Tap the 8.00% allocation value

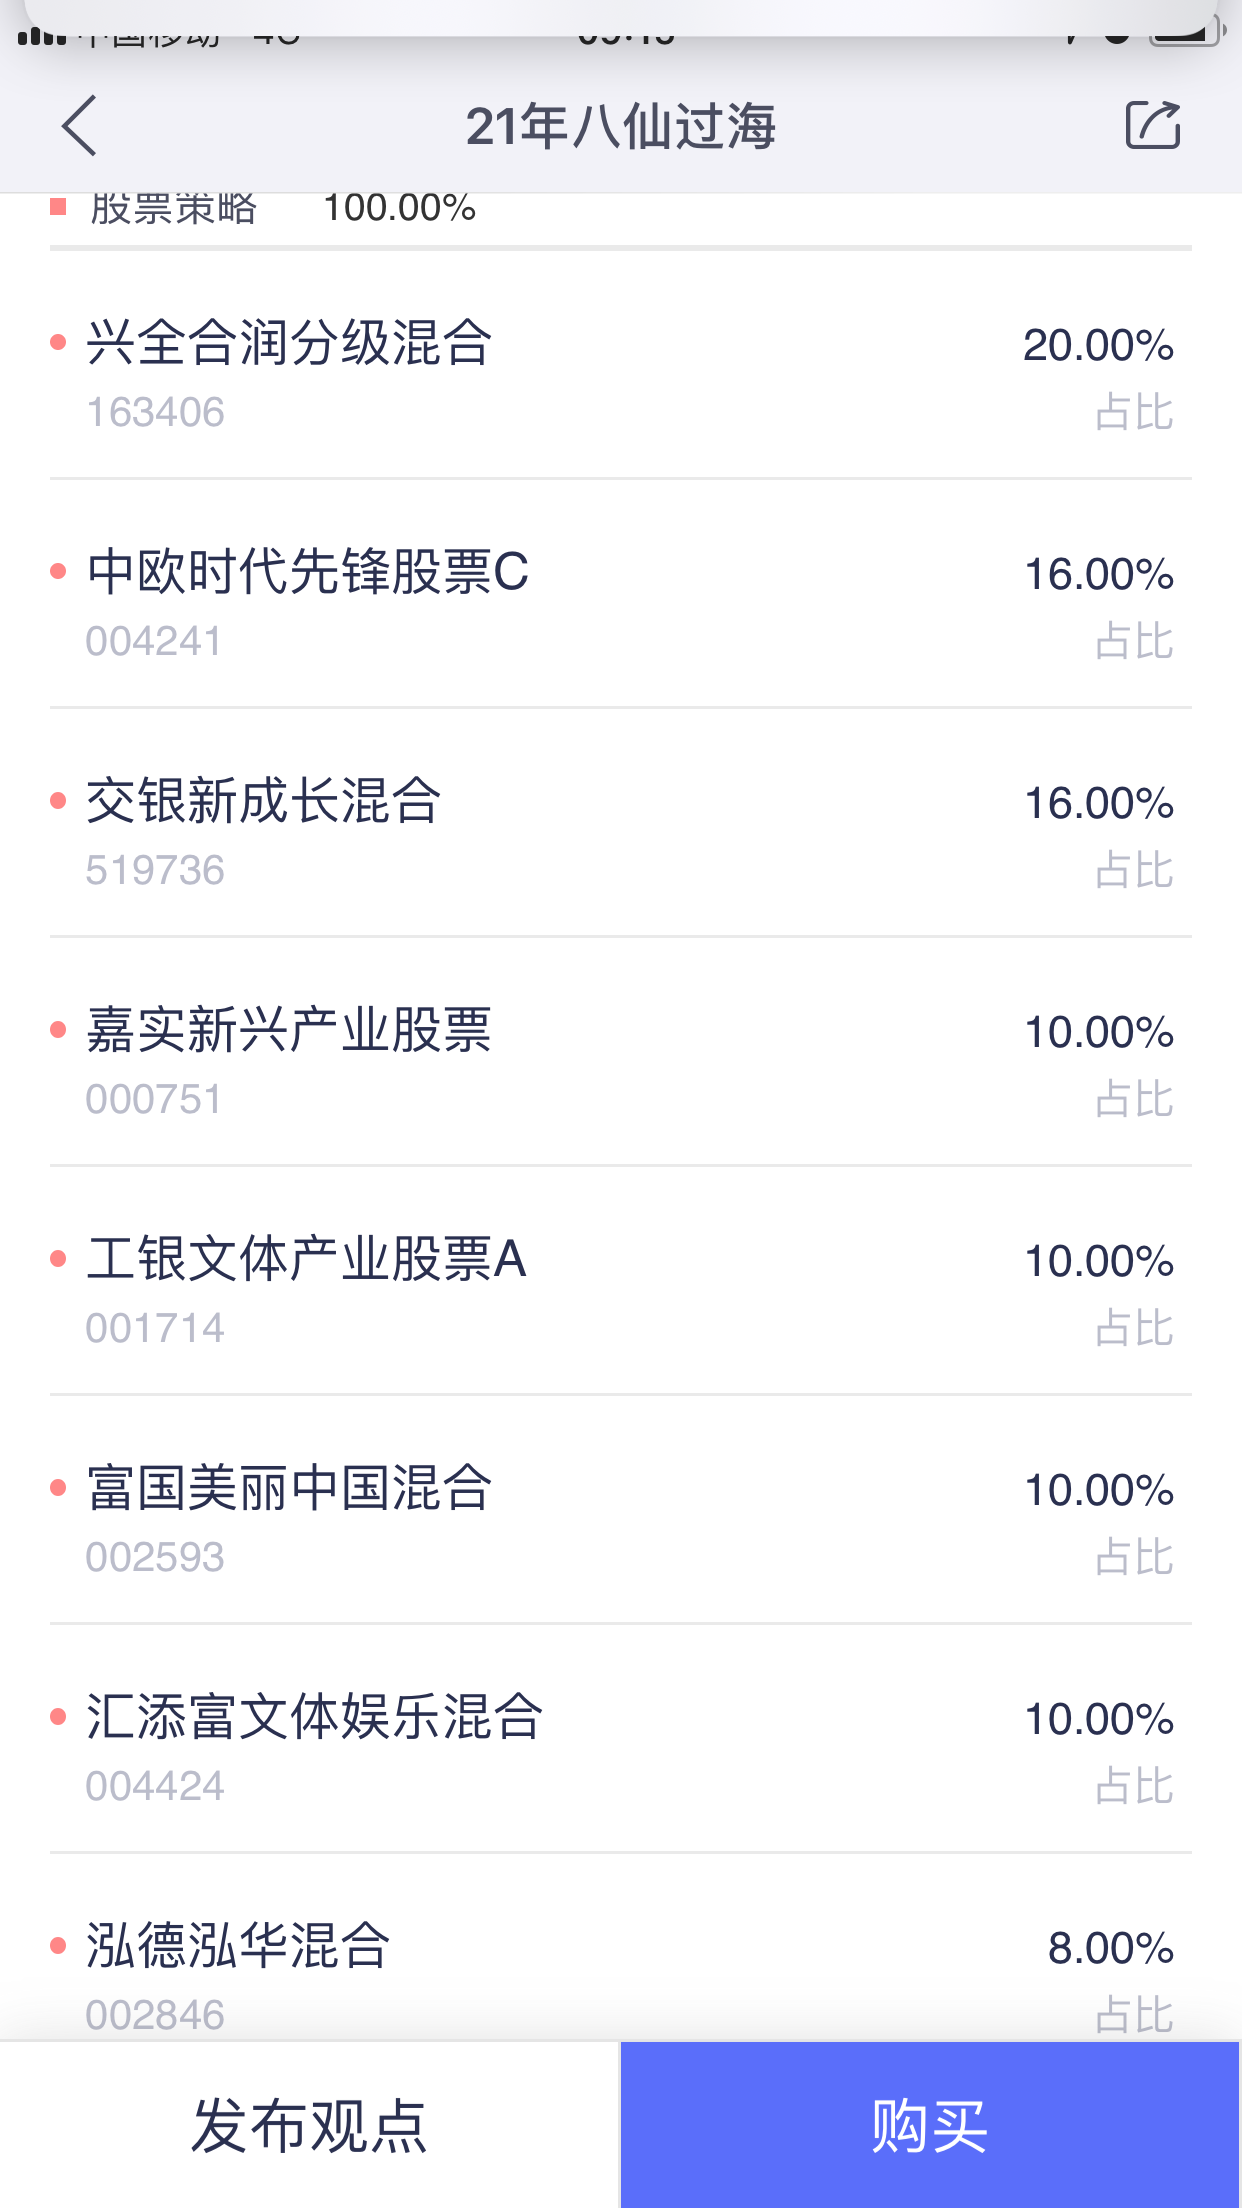click(x=1110, y=1948)
